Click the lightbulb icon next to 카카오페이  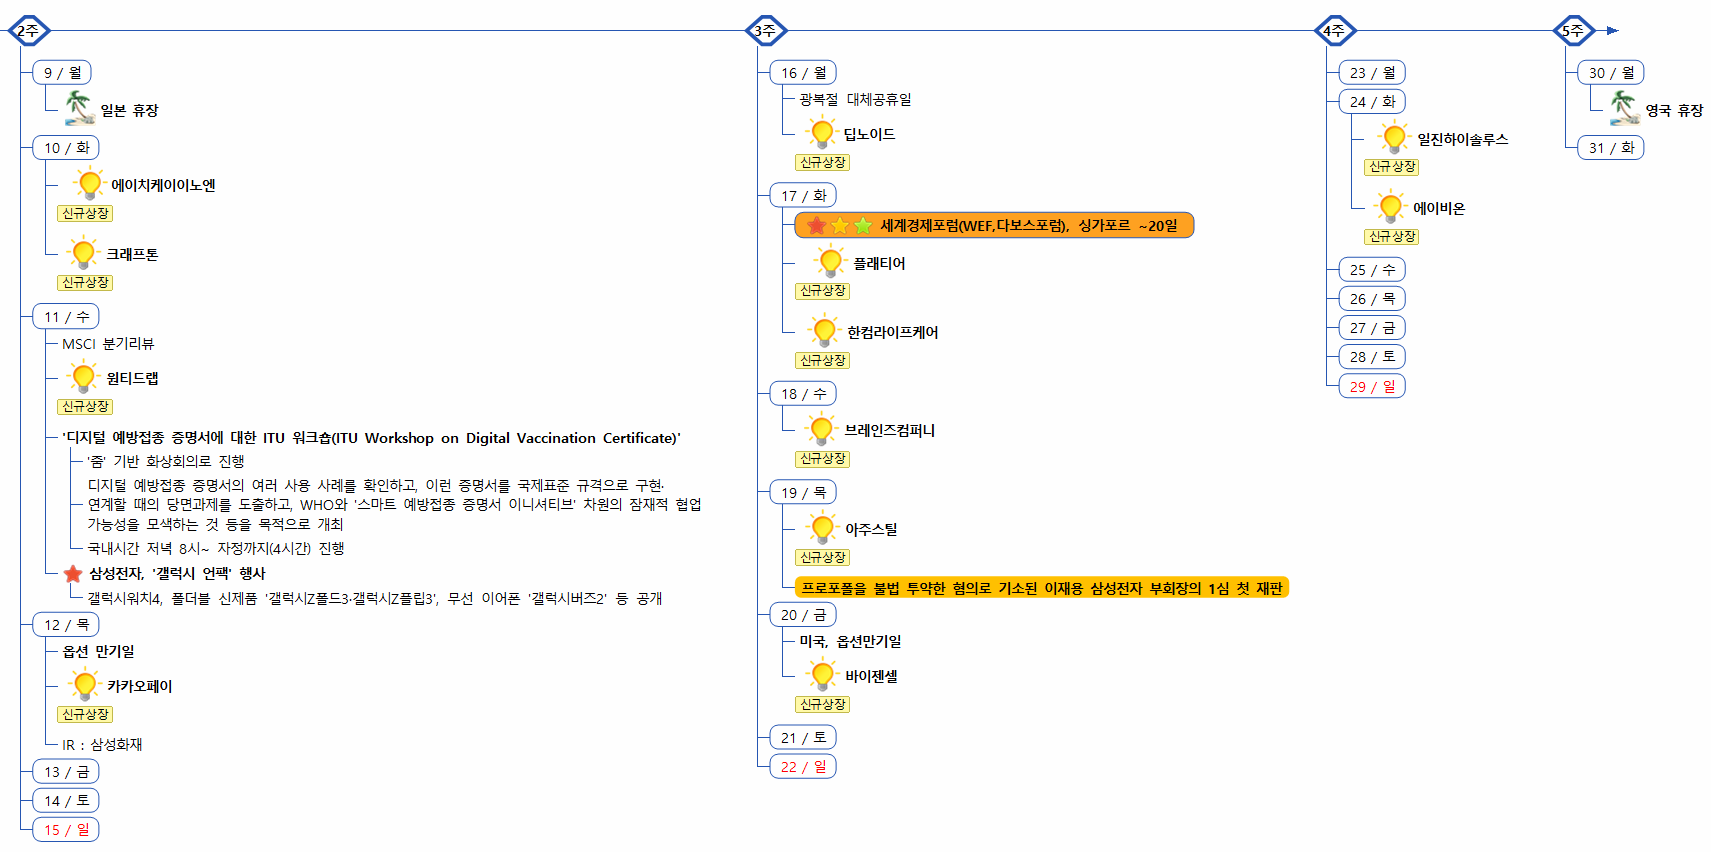[85, 685]
